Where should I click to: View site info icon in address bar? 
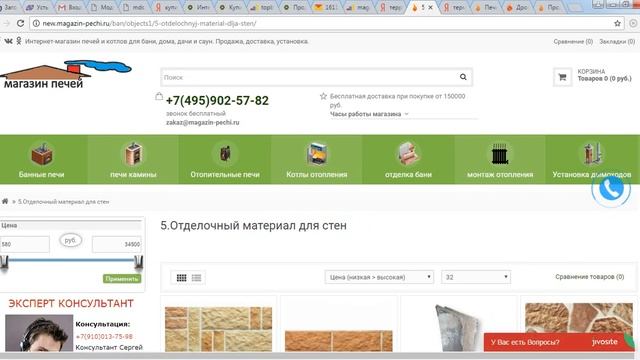36,24
